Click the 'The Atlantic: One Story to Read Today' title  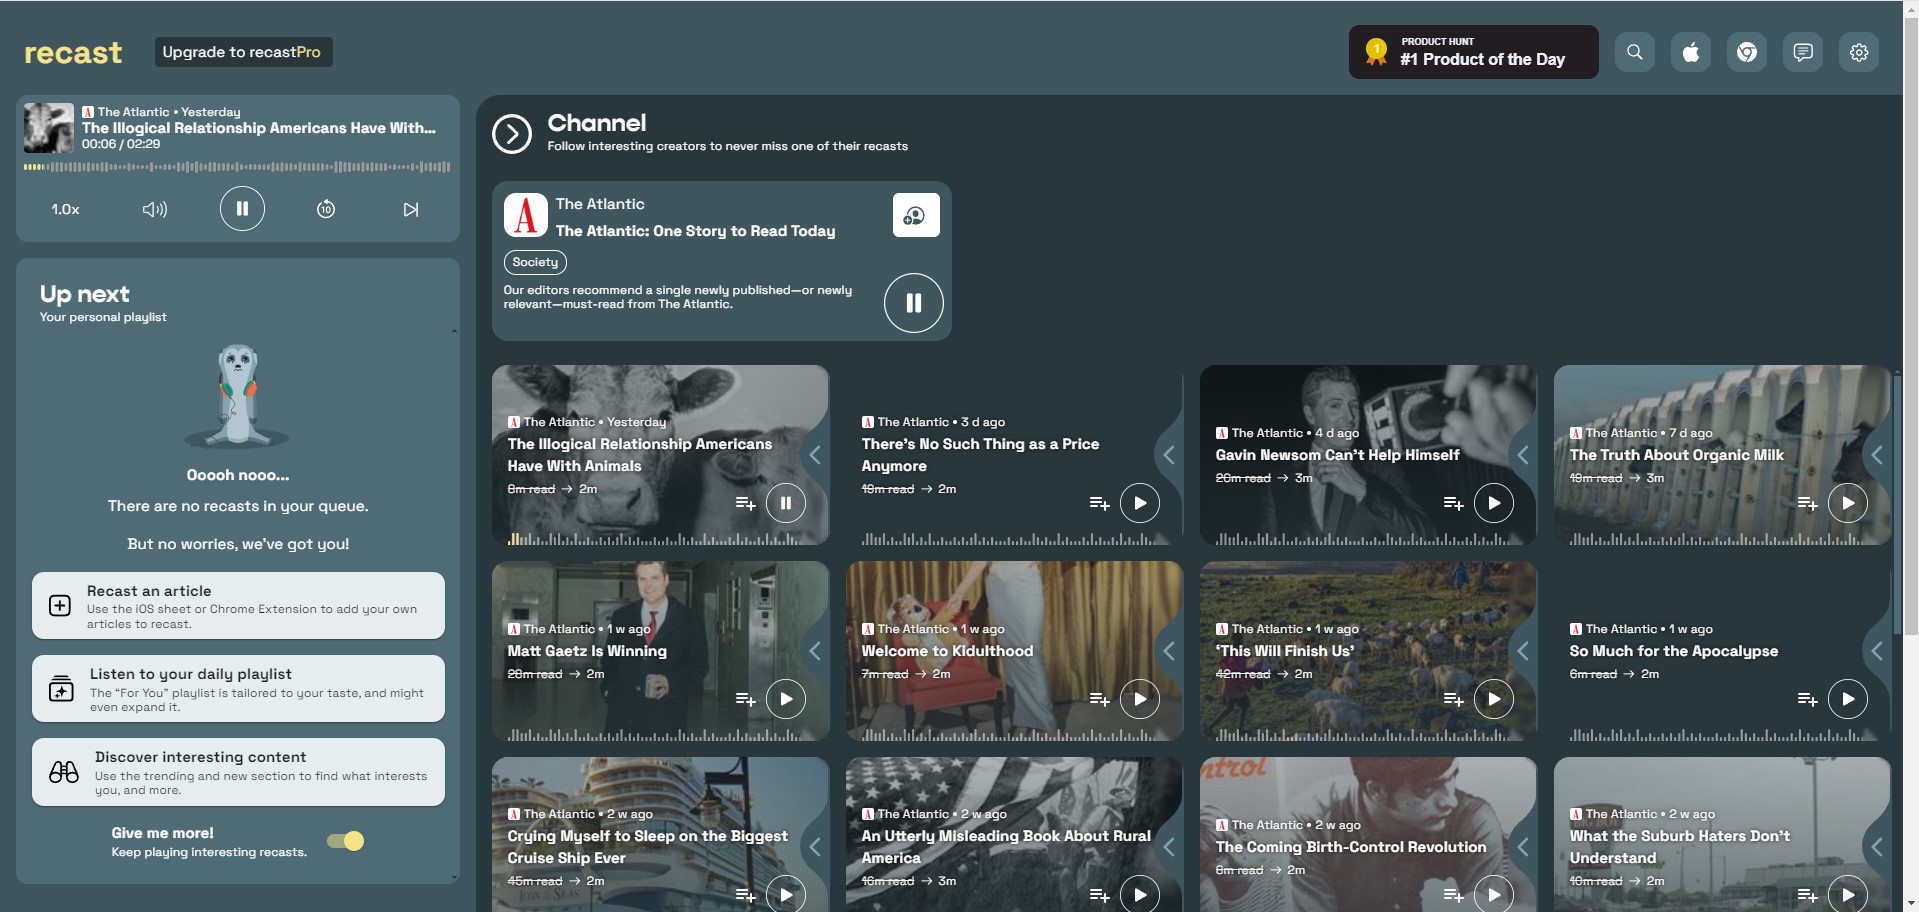pyautogui.click(x=695, y=231)
